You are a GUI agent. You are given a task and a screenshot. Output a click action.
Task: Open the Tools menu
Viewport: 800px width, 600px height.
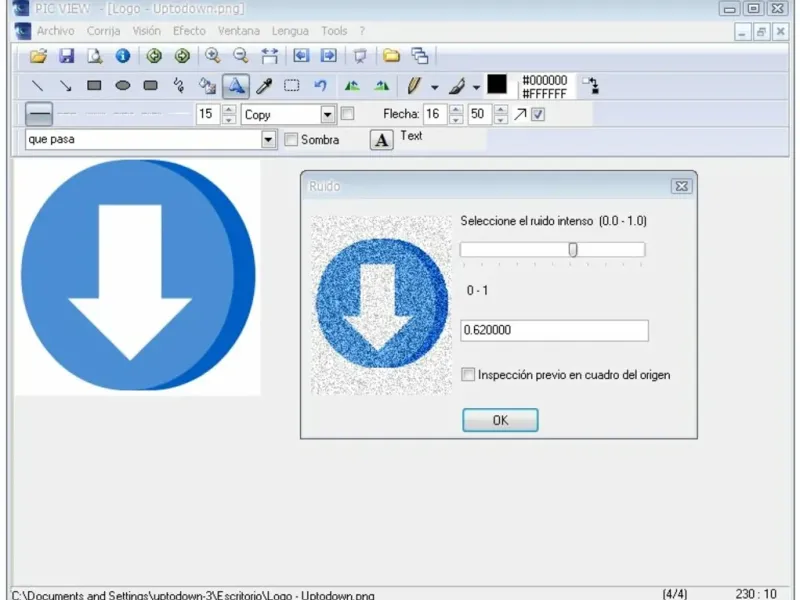click(334, 31)
